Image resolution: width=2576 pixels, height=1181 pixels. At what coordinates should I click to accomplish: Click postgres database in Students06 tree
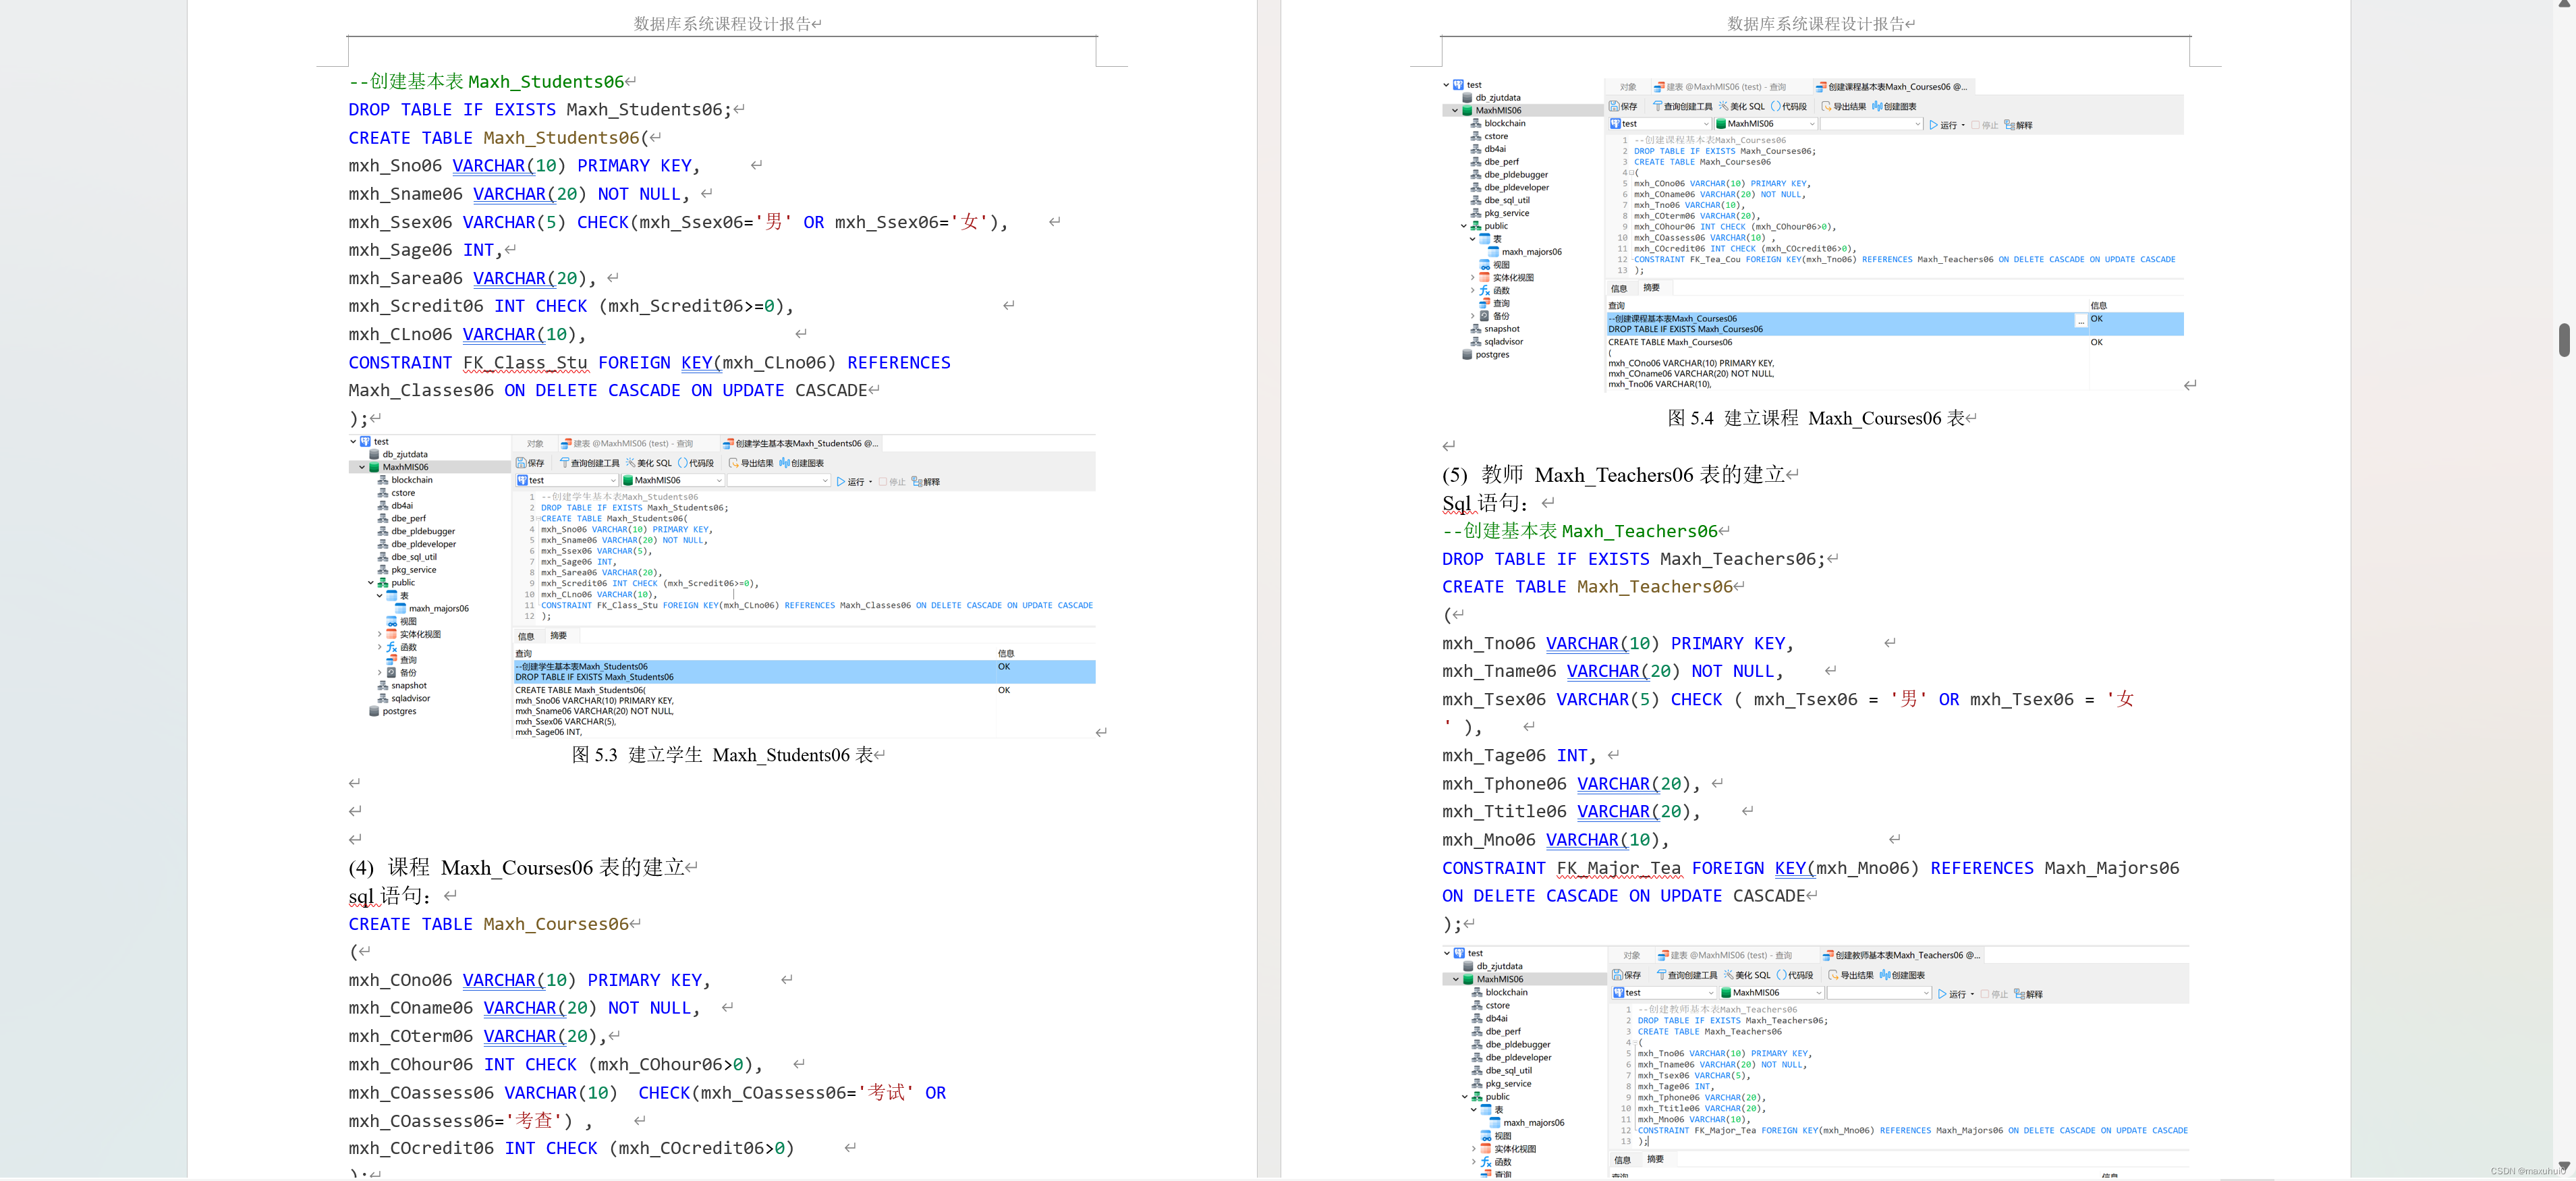[x=399, y=711]
